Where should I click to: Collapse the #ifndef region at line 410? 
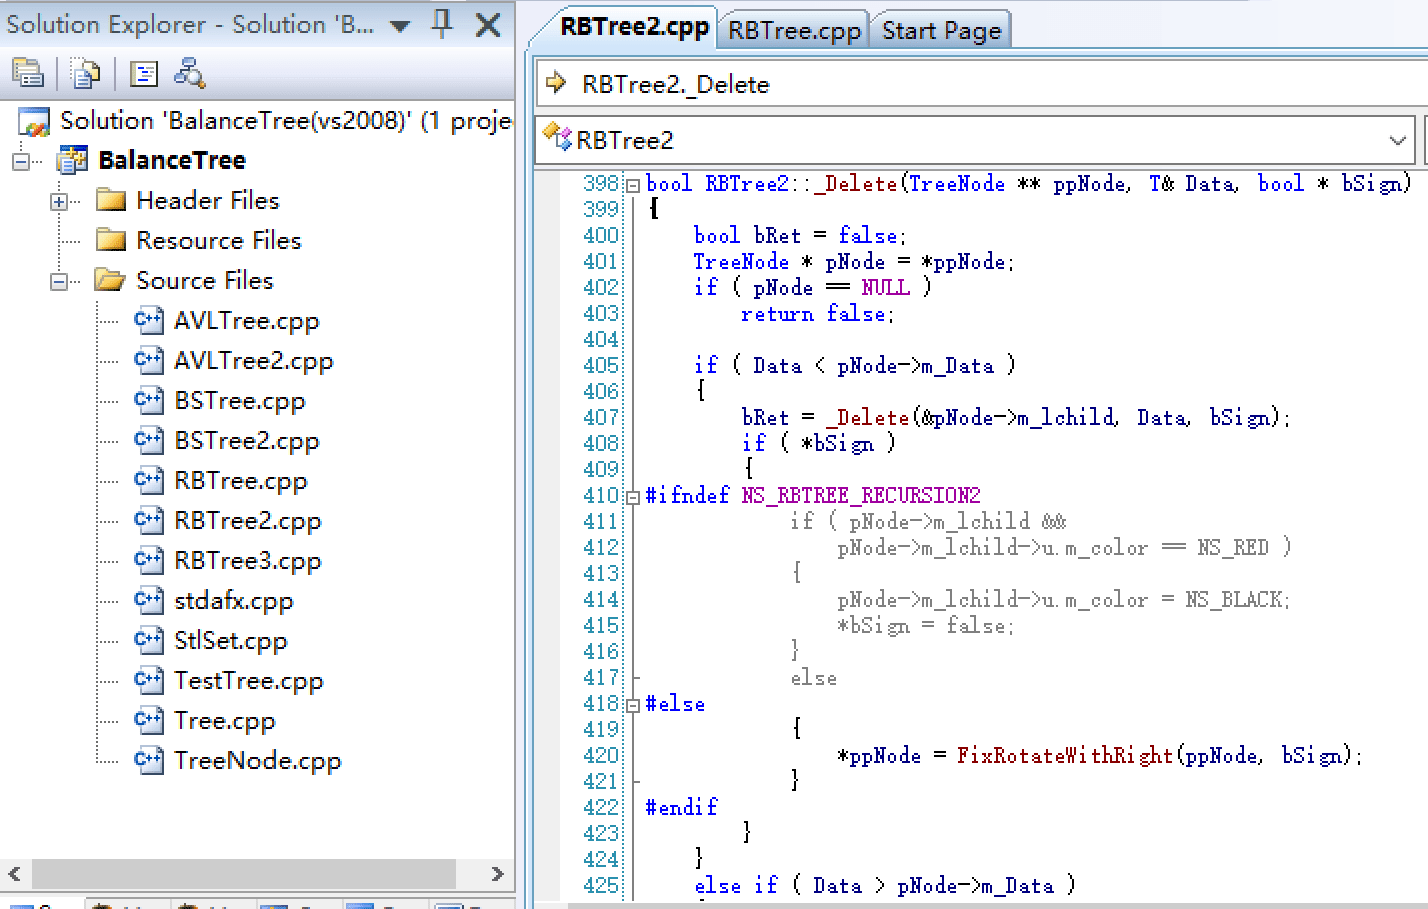(632, 497)
